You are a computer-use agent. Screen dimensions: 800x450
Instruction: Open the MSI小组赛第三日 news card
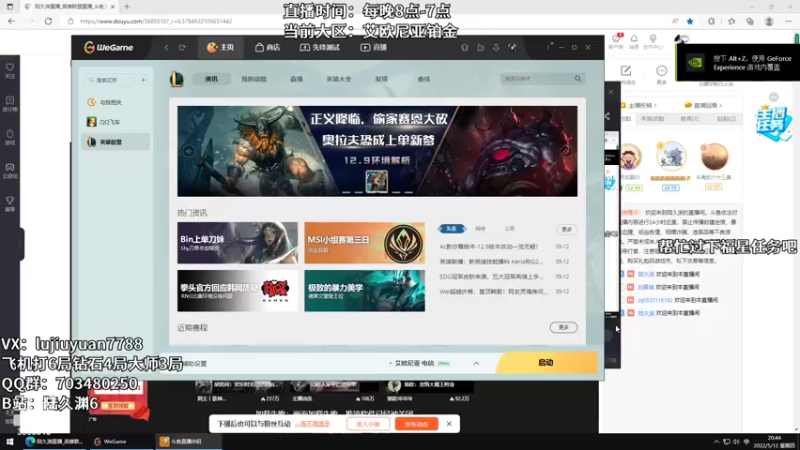coord(365,243)
